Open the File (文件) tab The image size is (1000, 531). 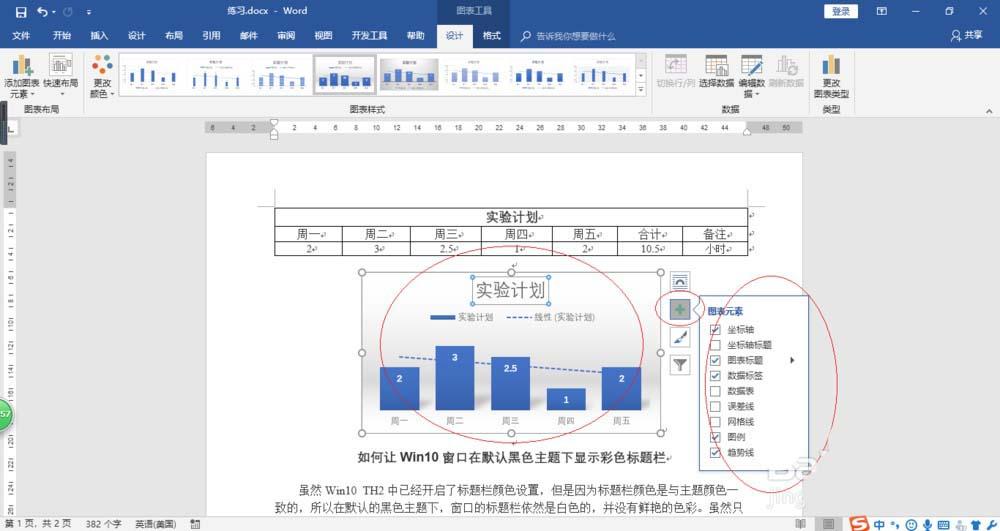click(x=21, y=36)
